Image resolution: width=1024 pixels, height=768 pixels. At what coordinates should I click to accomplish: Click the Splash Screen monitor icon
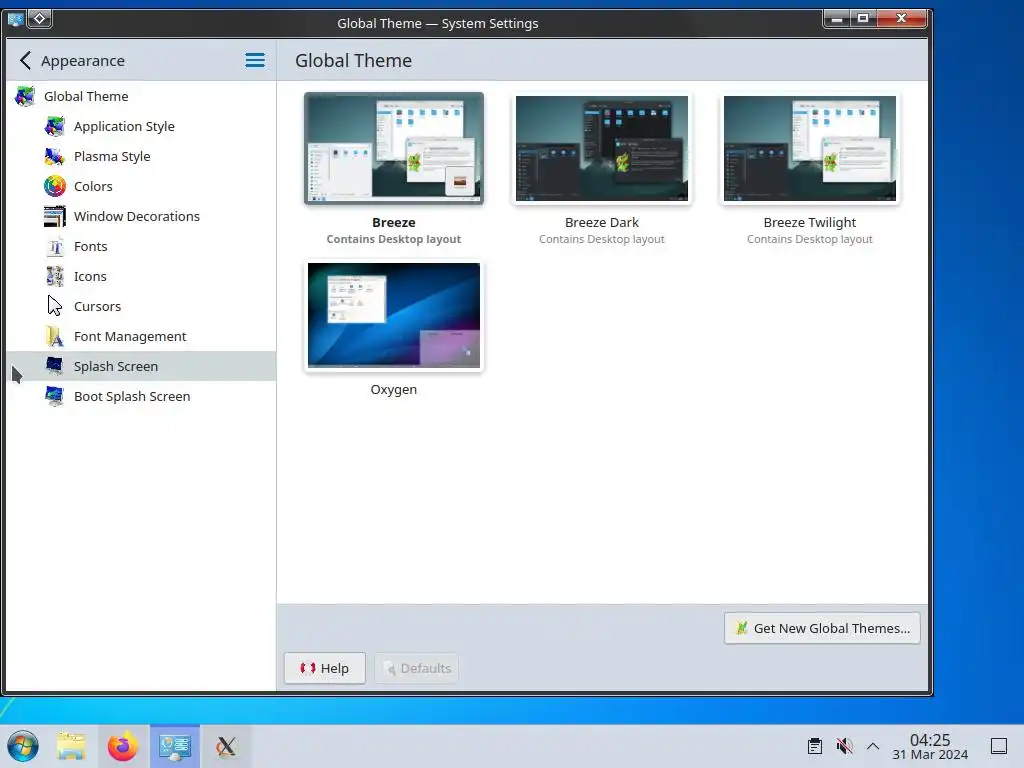55,366
